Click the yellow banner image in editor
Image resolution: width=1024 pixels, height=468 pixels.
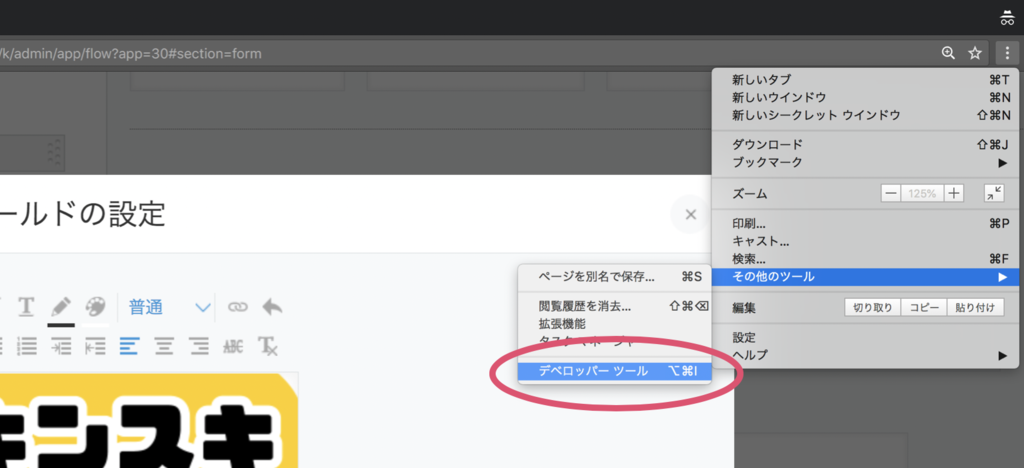(149, 420)
